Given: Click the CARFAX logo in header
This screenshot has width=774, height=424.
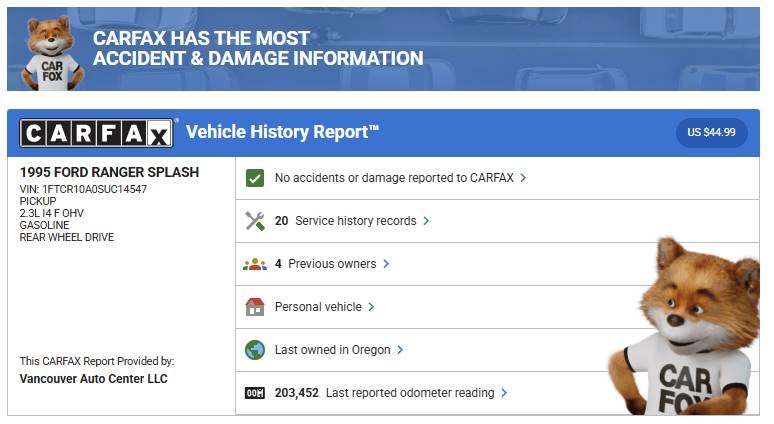Looking at the screenshot, I should [97, 132].
